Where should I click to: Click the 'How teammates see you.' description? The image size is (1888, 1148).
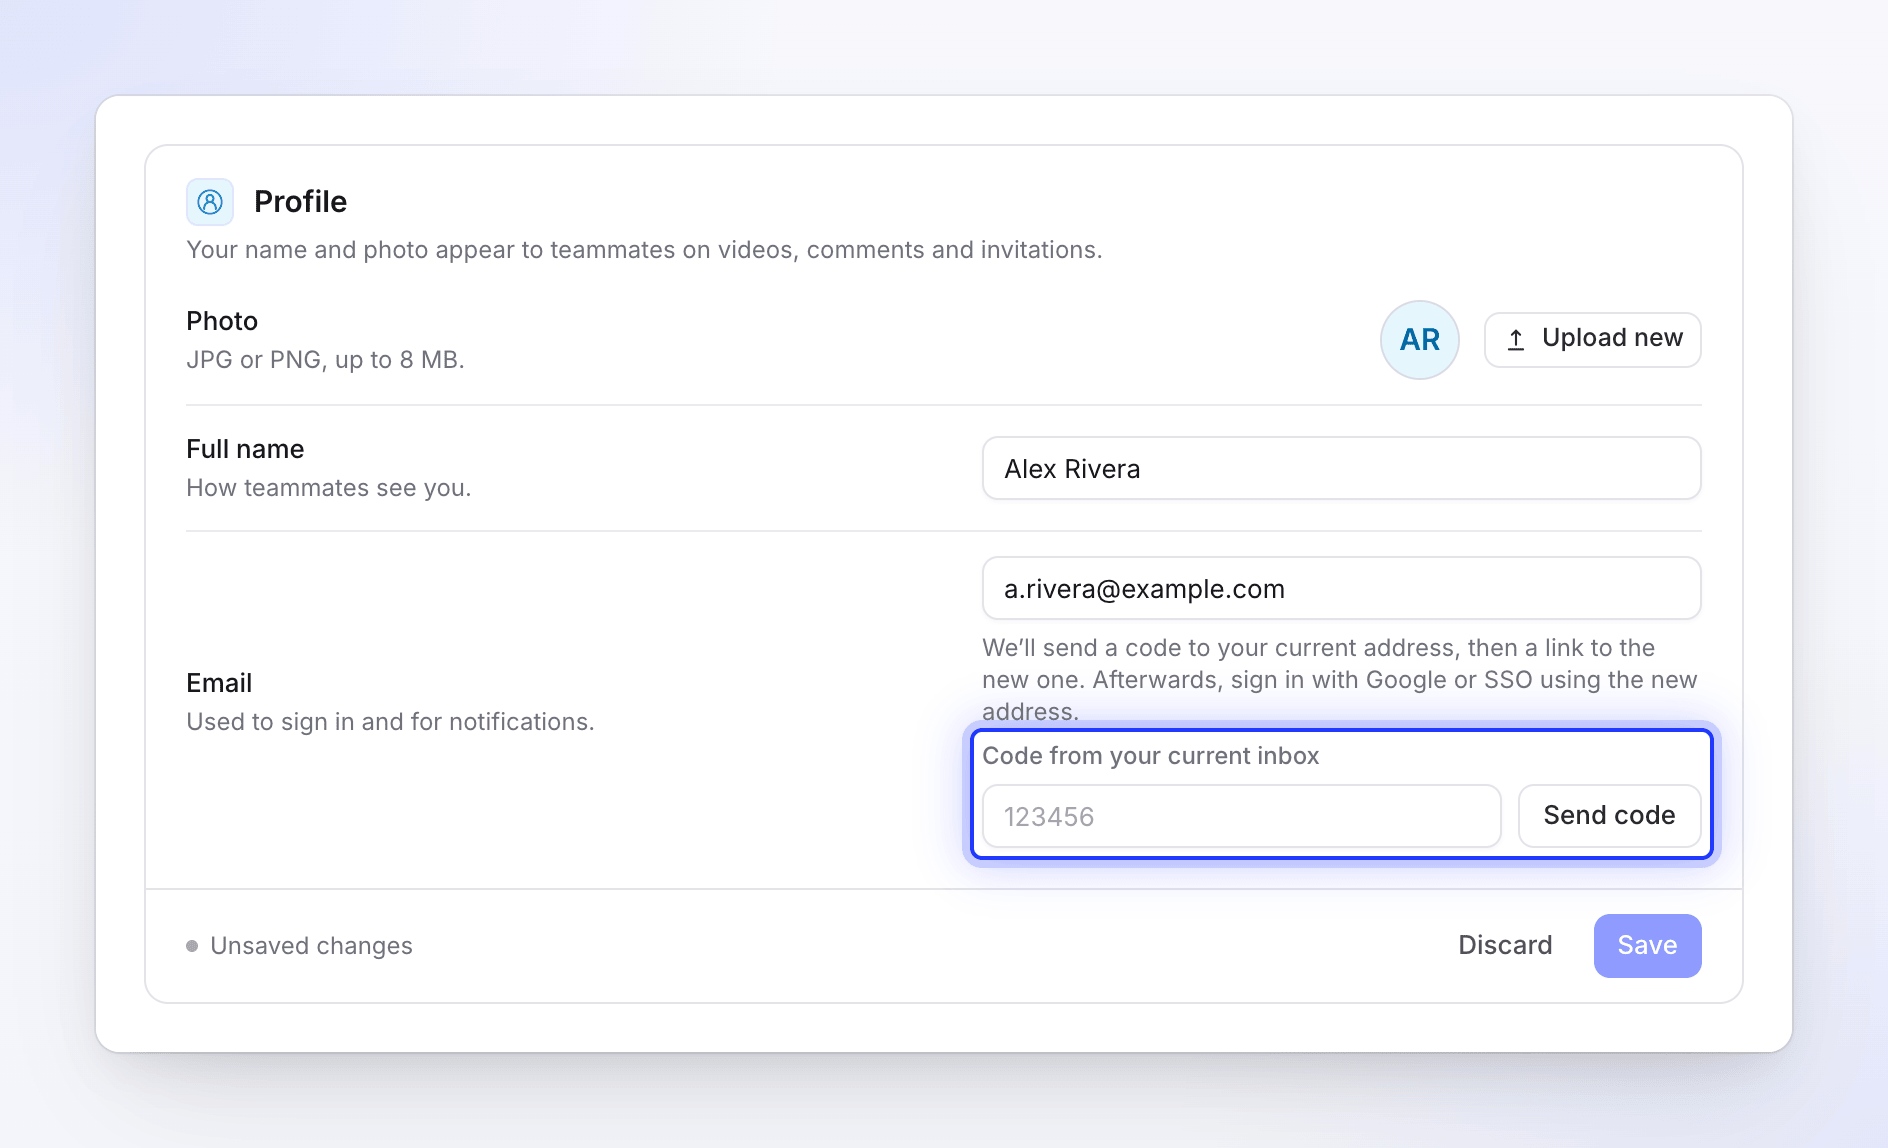(328, 488)
